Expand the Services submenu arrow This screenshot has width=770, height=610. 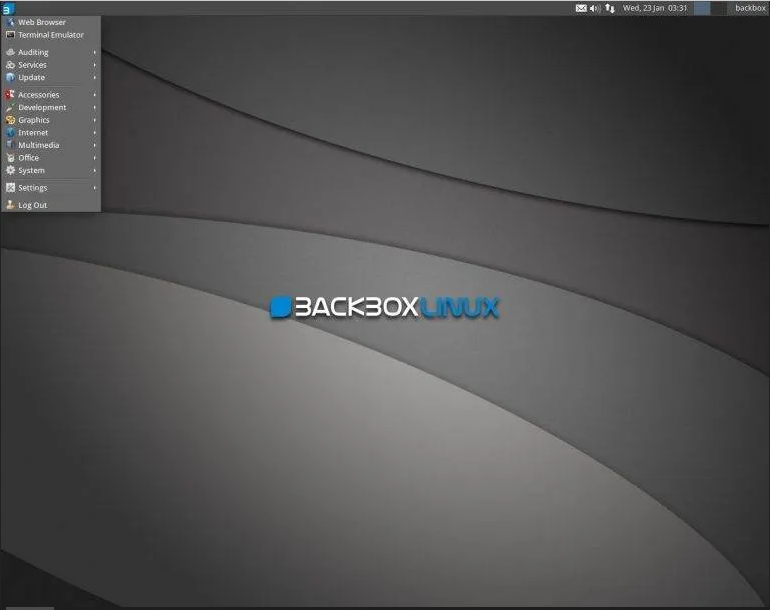pos(94,65)
